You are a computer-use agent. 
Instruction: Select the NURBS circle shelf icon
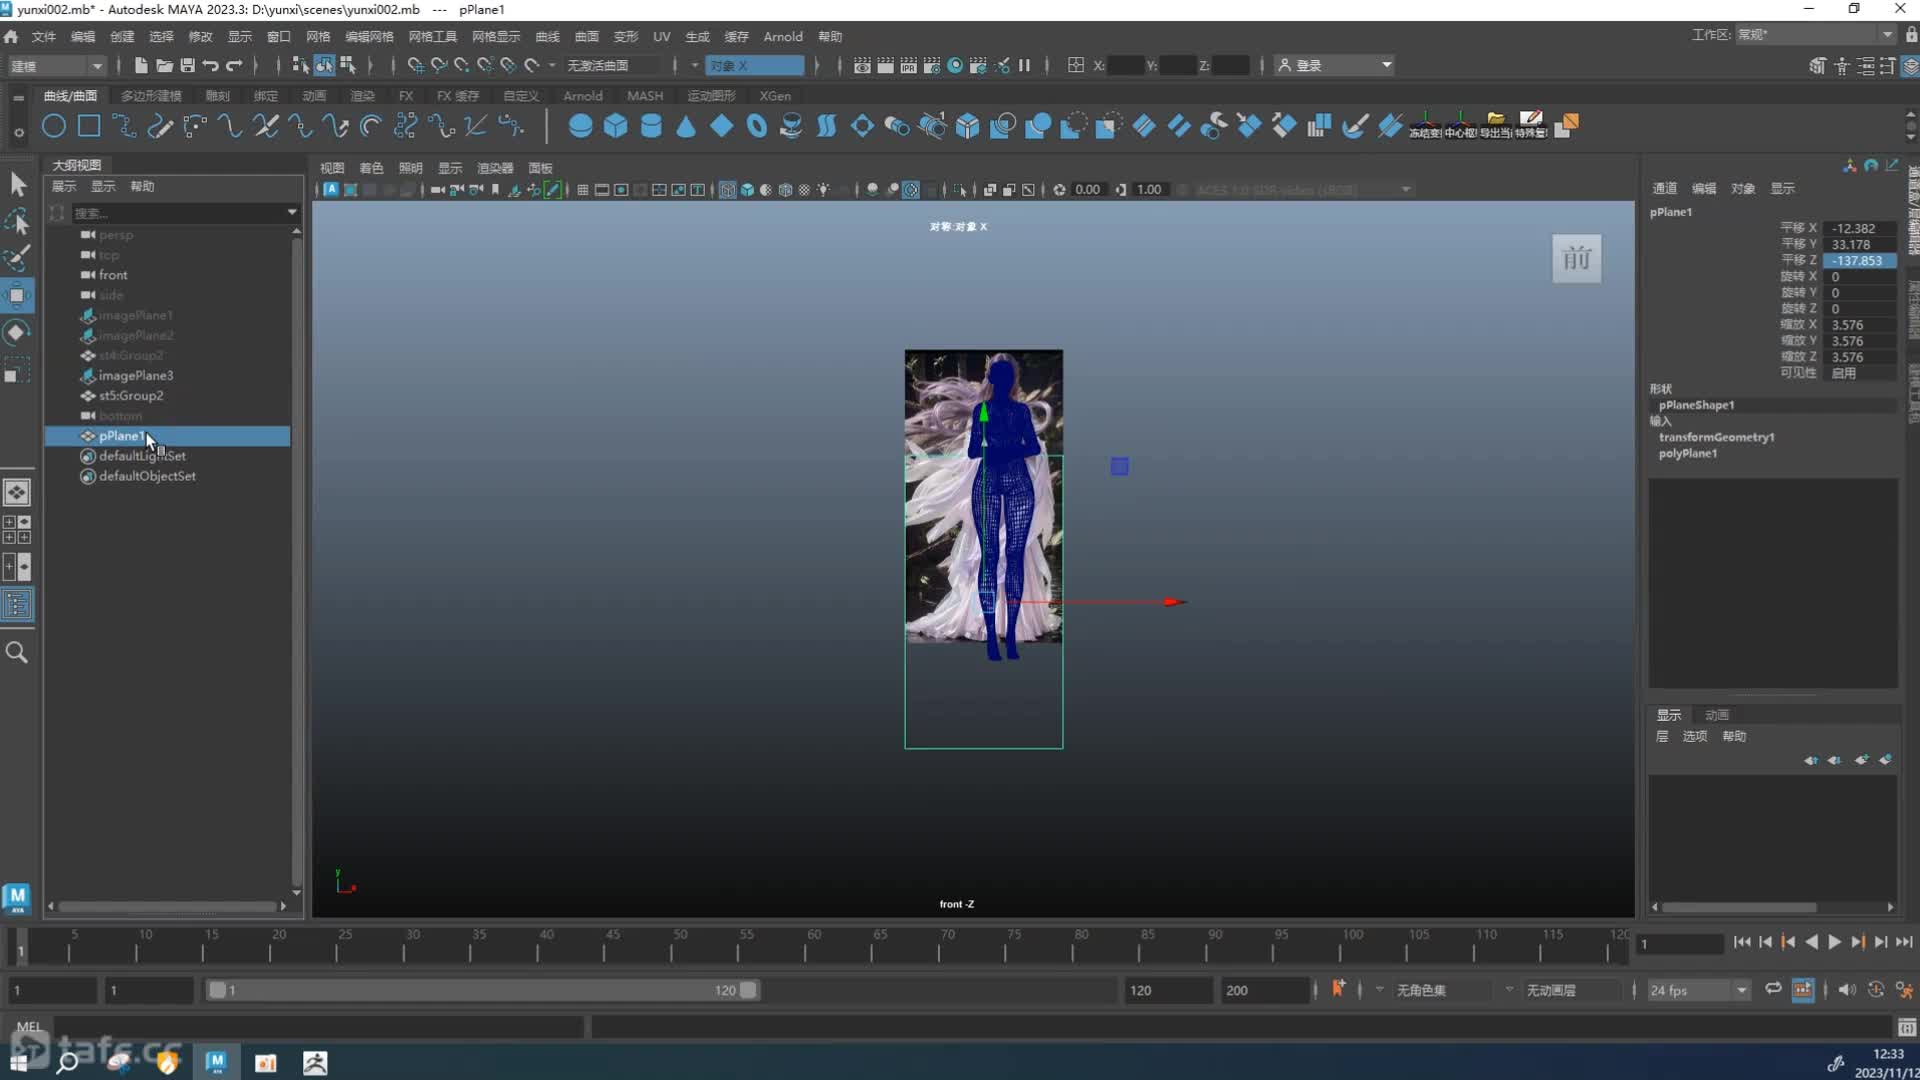(54, 126)
